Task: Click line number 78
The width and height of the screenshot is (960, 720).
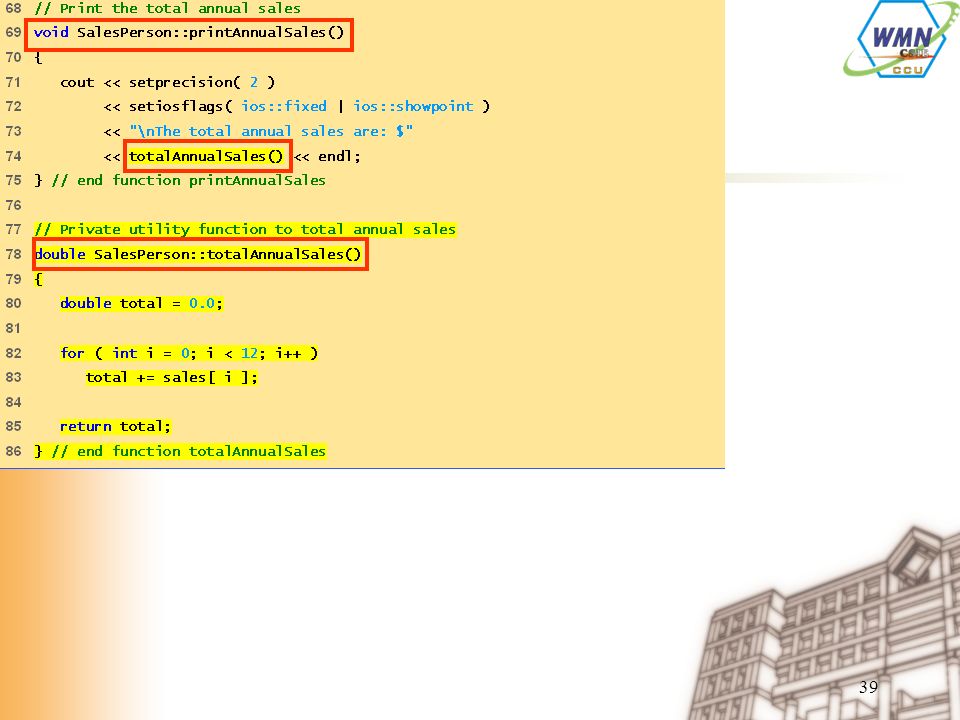Action: (x=13, y=253)
